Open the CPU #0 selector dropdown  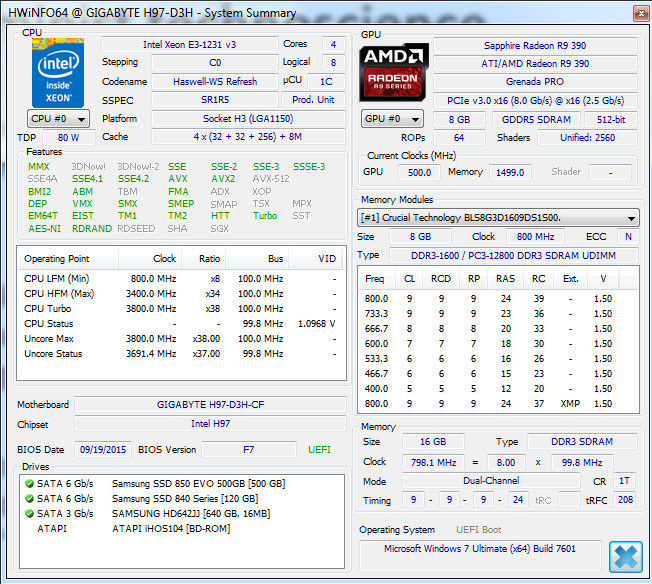click(x=58, y=119)
